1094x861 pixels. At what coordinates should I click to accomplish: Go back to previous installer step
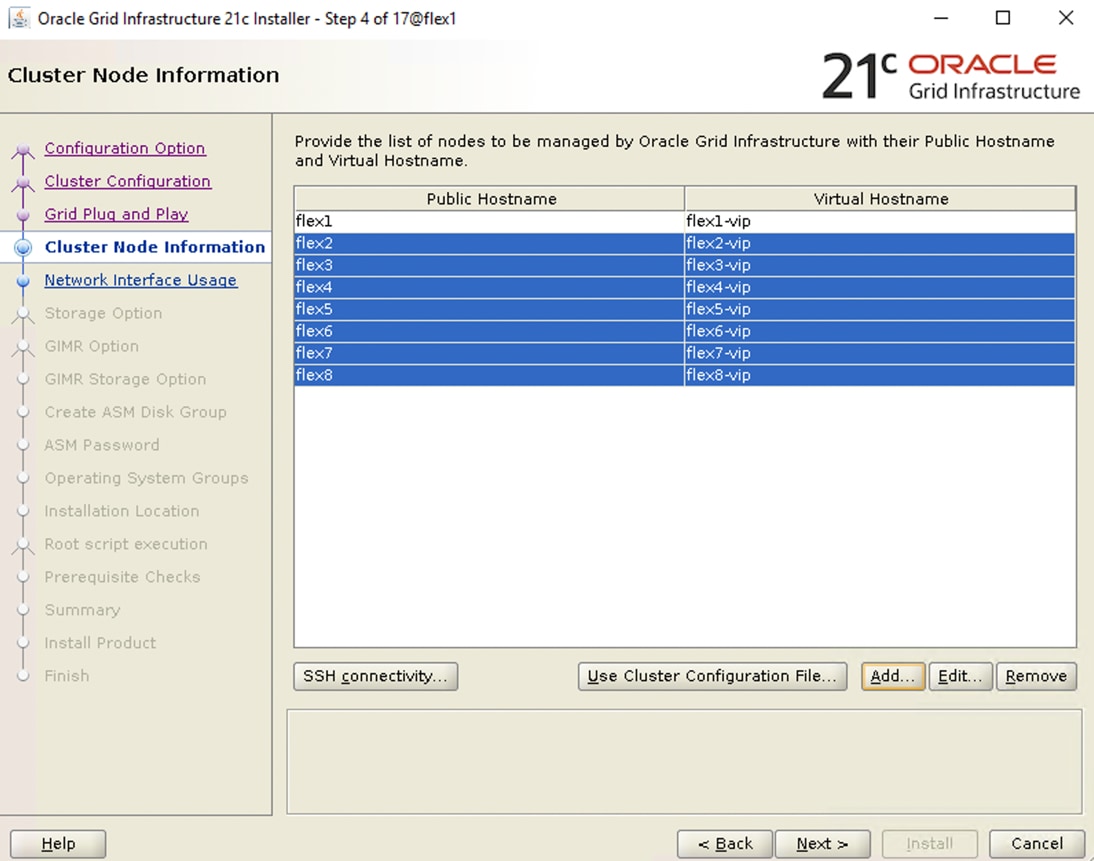[725, 844]
